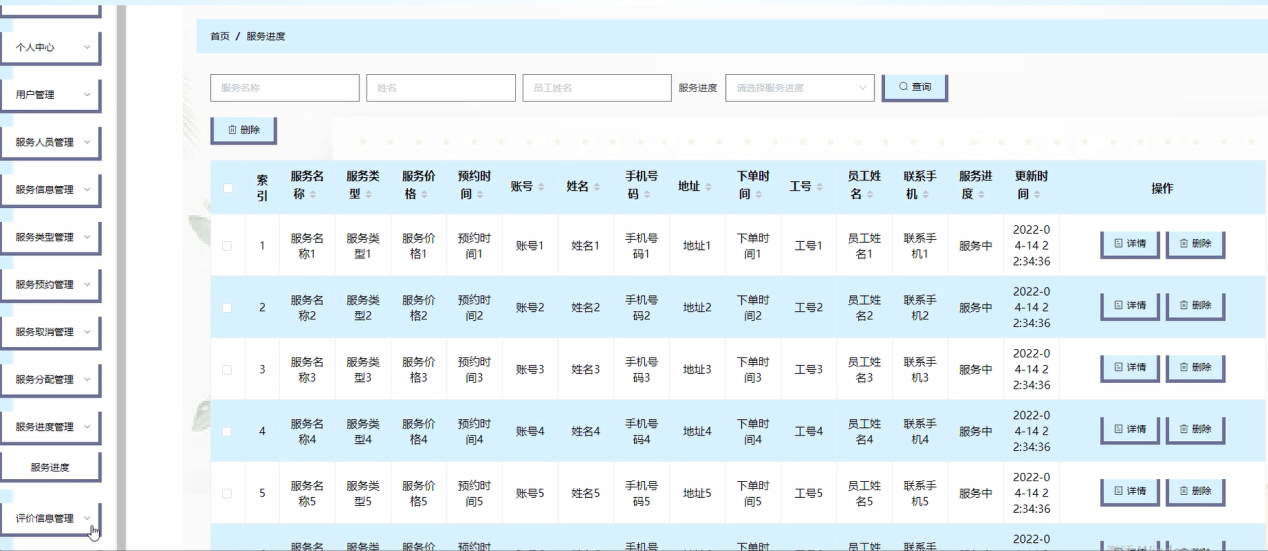This screenshot has width=1268, height=551.
Task: Expand 服务预约管理 sidebar menu
Action: pyautogui.click(x=50, y=285)
